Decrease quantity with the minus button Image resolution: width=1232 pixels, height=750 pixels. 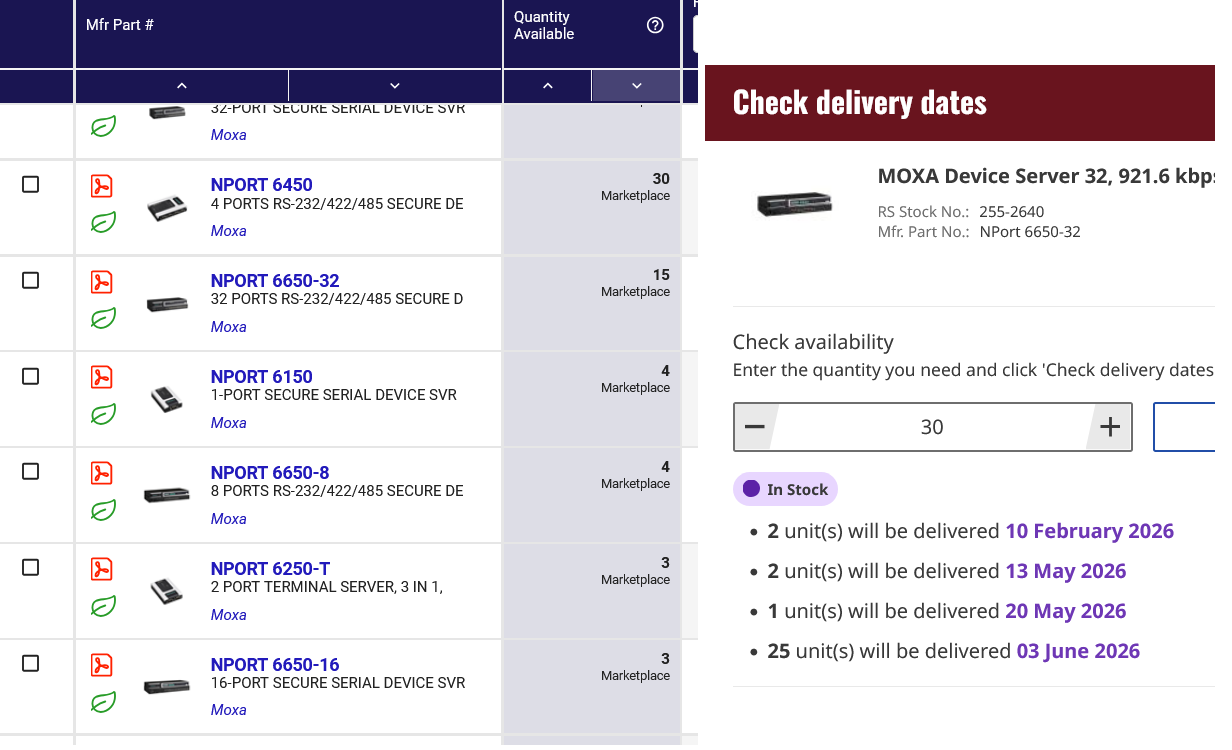[x=755, y=427]
